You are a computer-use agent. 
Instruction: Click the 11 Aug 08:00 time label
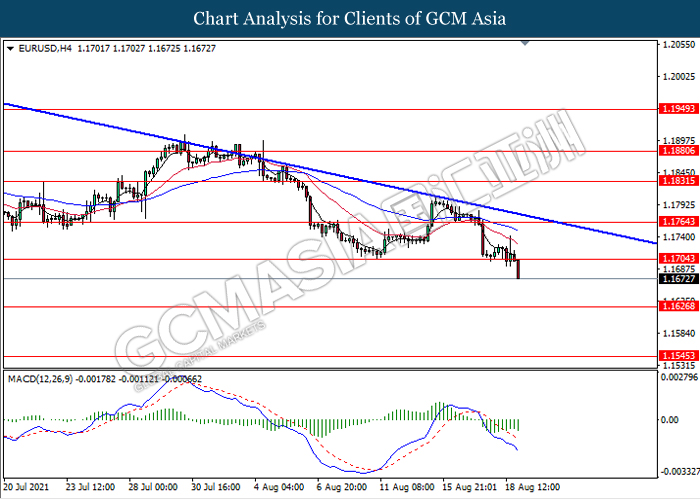[407, 487]
